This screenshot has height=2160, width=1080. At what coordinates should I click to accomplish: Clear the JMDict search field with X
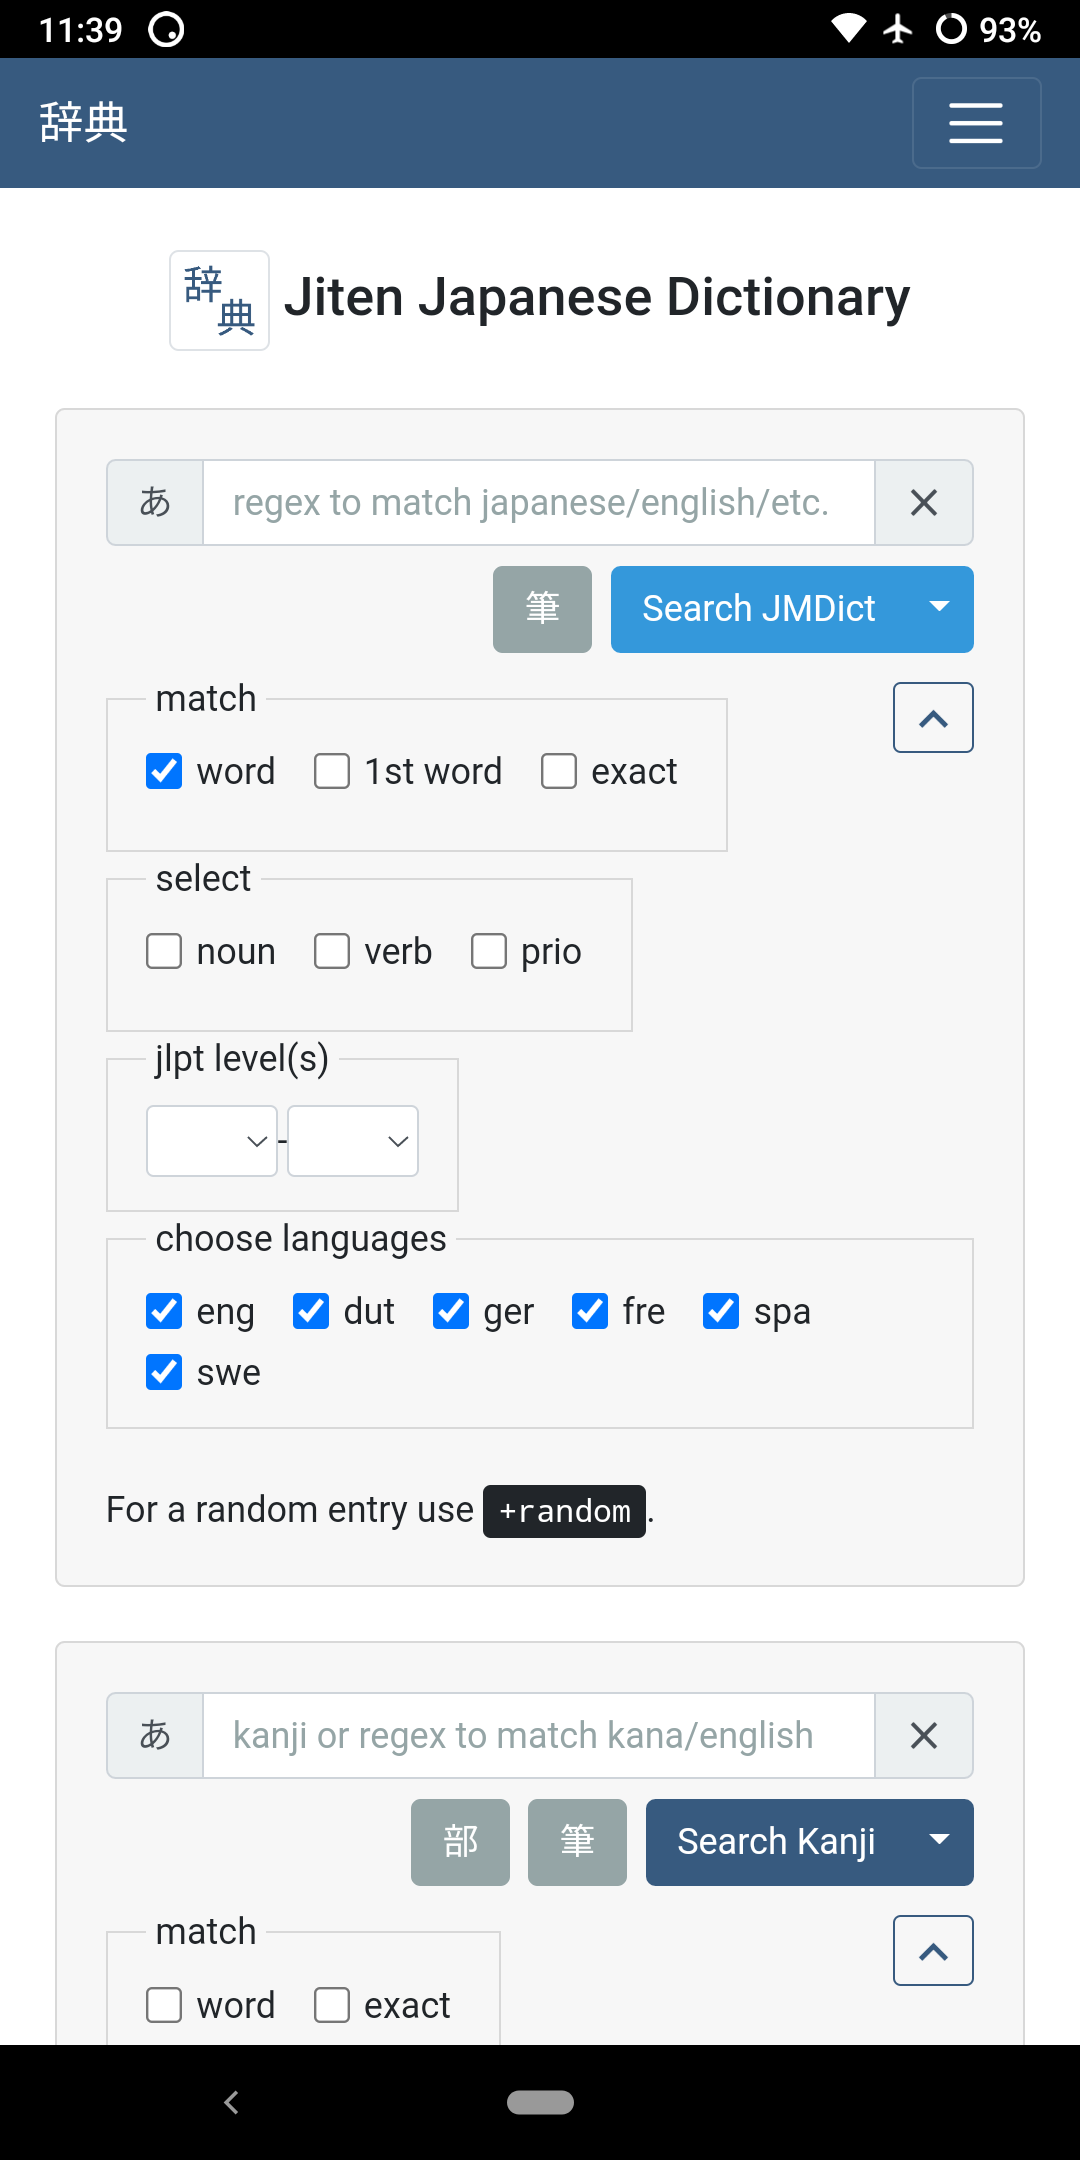[x=924, y=502]
